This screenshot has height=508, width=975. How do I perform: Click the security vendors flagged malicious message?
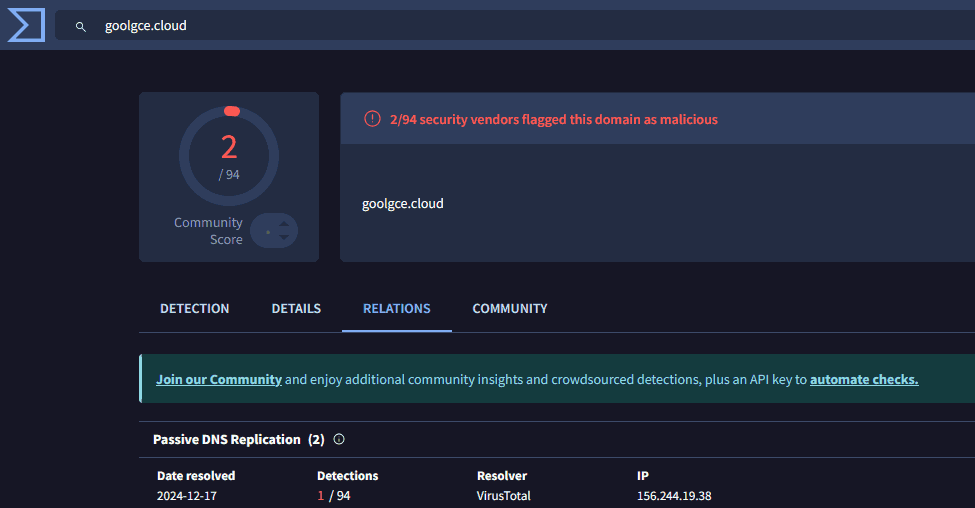tap(553, 119)
